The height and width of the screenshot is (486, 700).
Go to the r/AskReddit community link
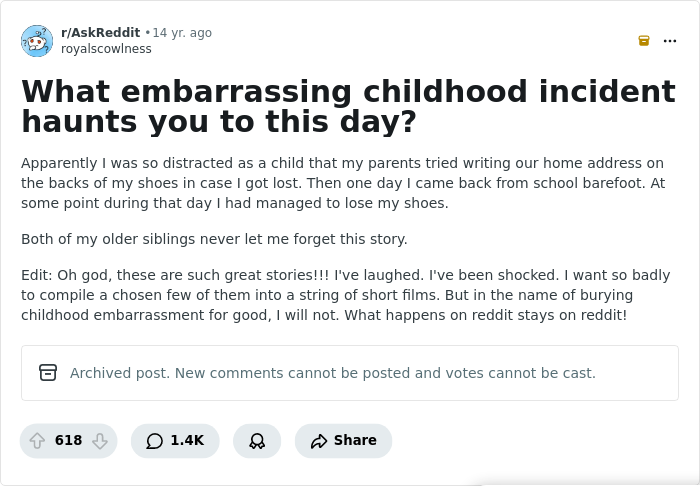pos(100,33)
